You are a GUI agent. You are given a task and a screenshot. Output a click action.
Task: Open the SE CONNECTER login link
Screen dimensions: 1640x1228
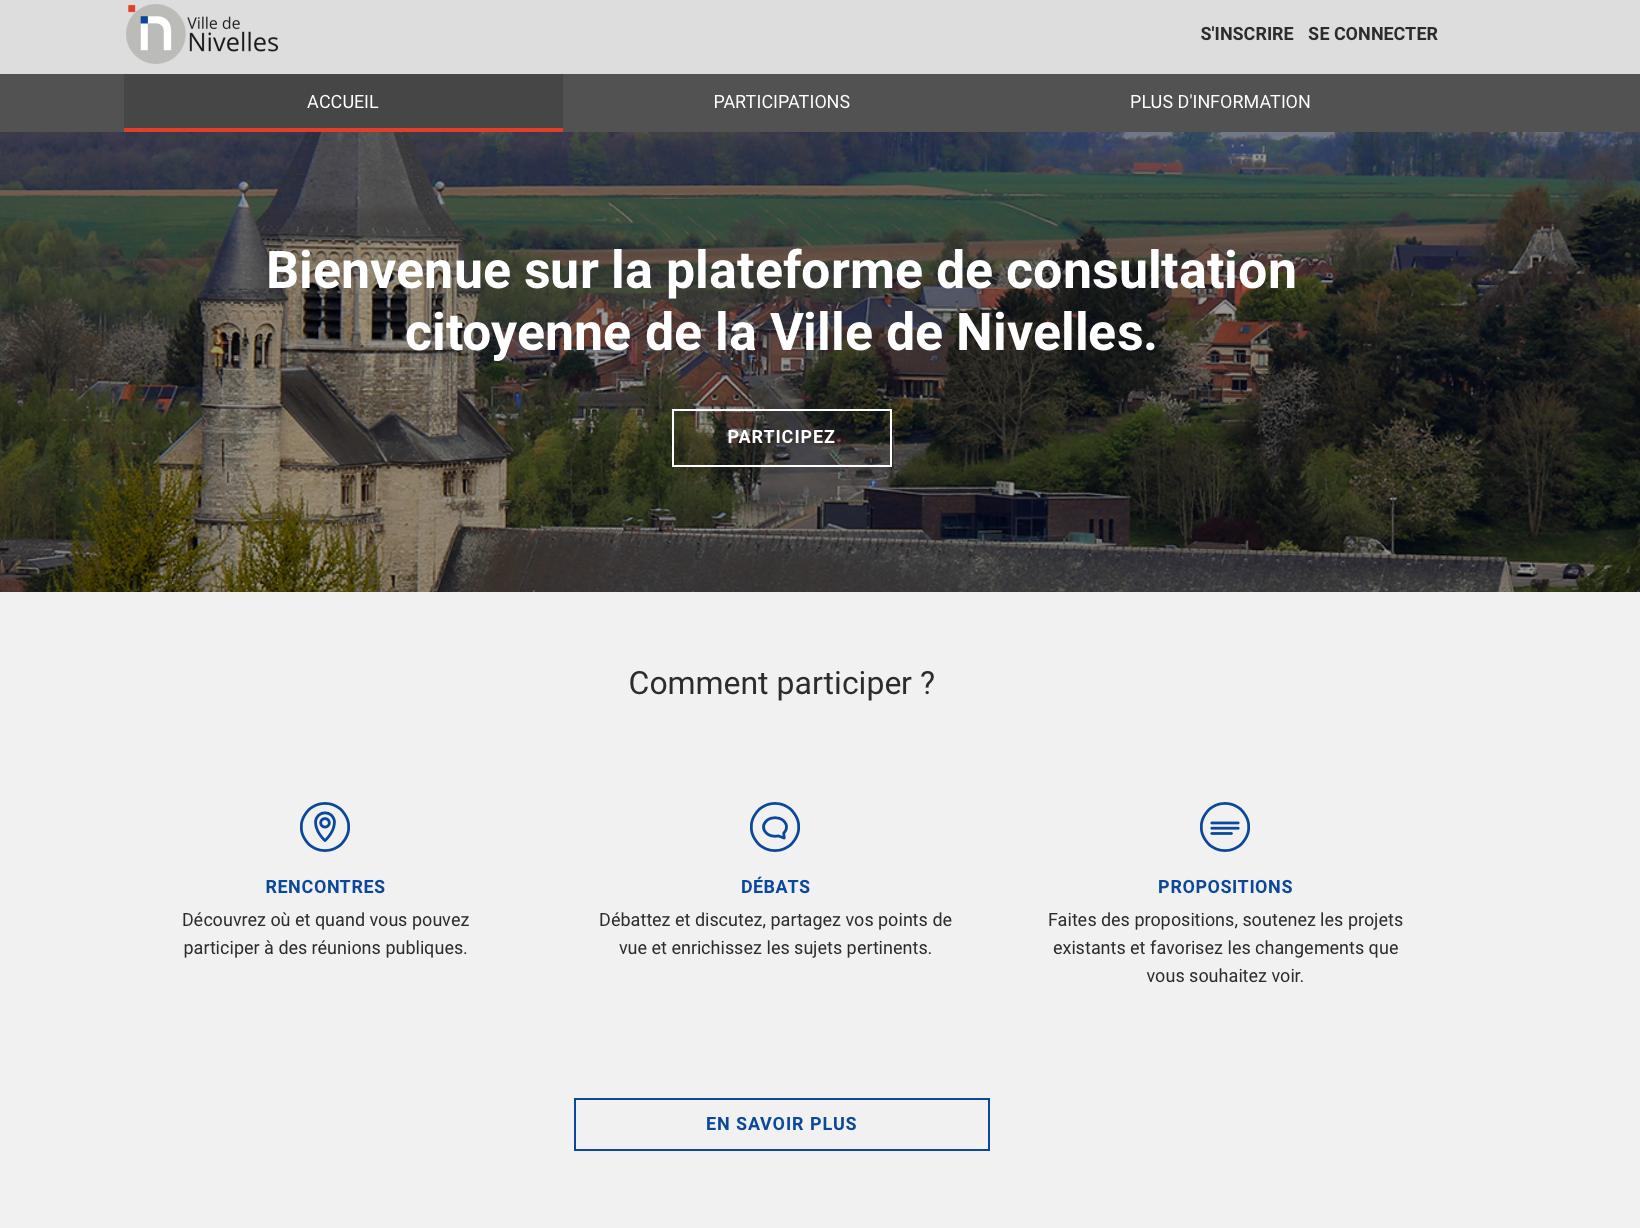1373,34
